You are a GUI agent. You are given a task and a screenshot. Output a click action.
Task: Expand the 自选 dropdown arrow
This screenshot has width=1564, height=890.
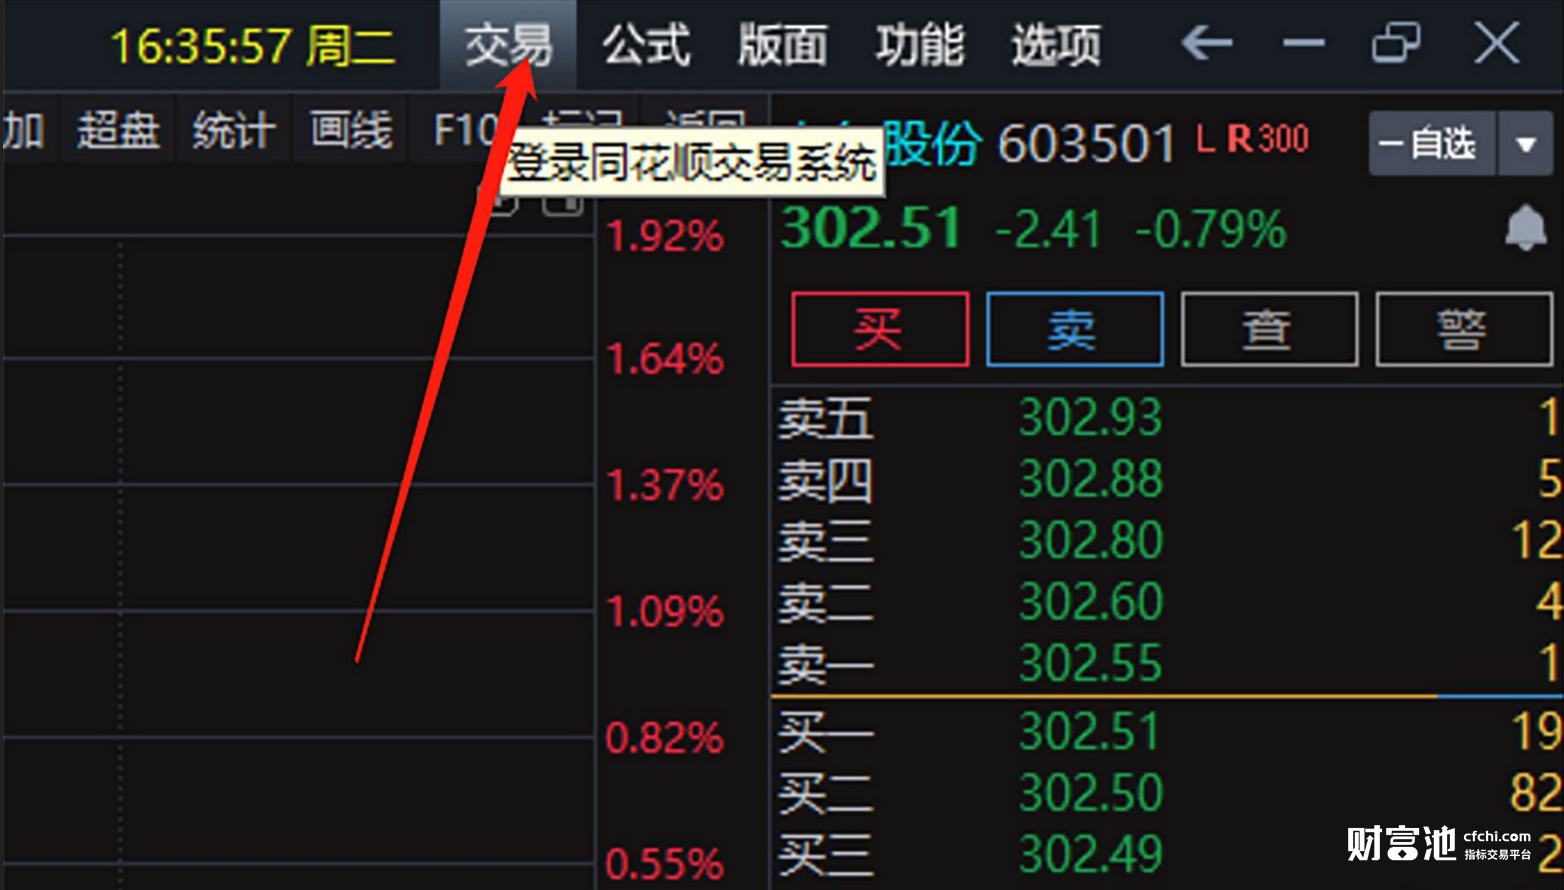click(x=1526, y=144)
